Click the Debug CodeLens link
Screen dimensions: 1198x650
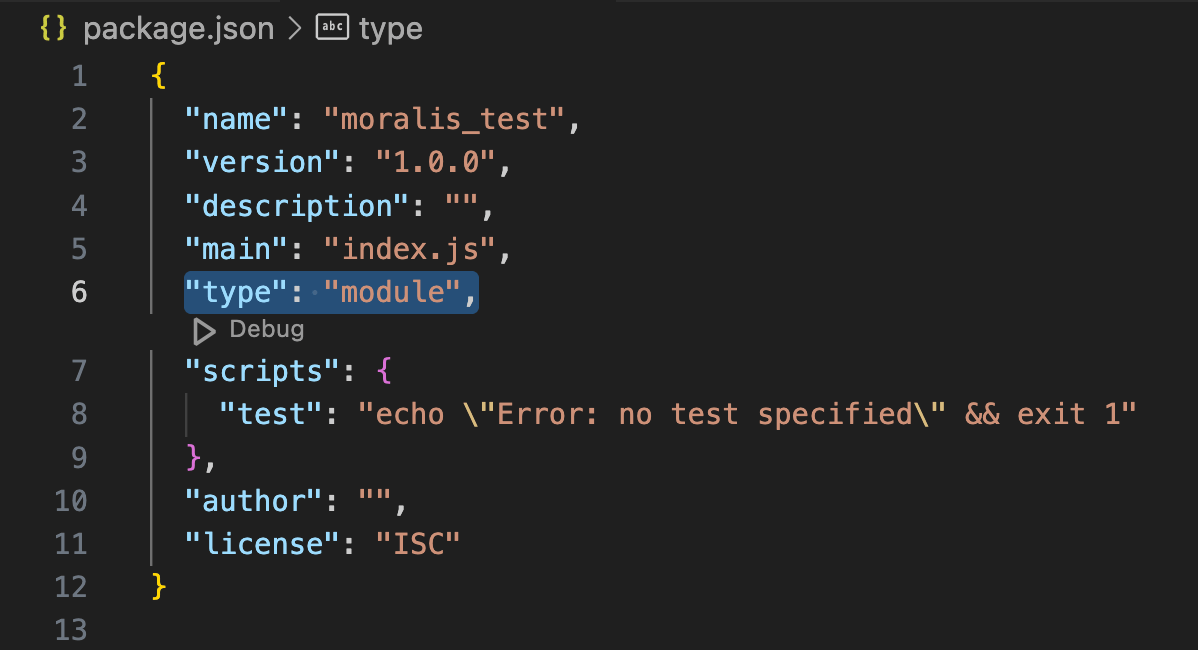point(266,330)
